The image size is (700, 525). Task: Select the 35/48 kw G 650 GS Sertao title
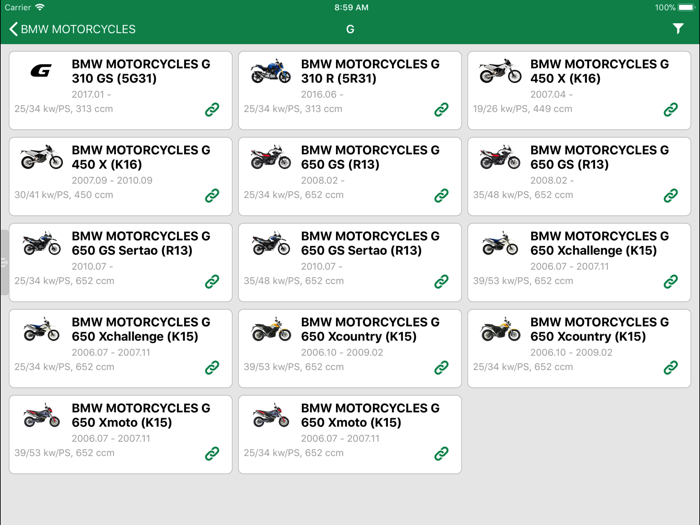click(370, 243)
